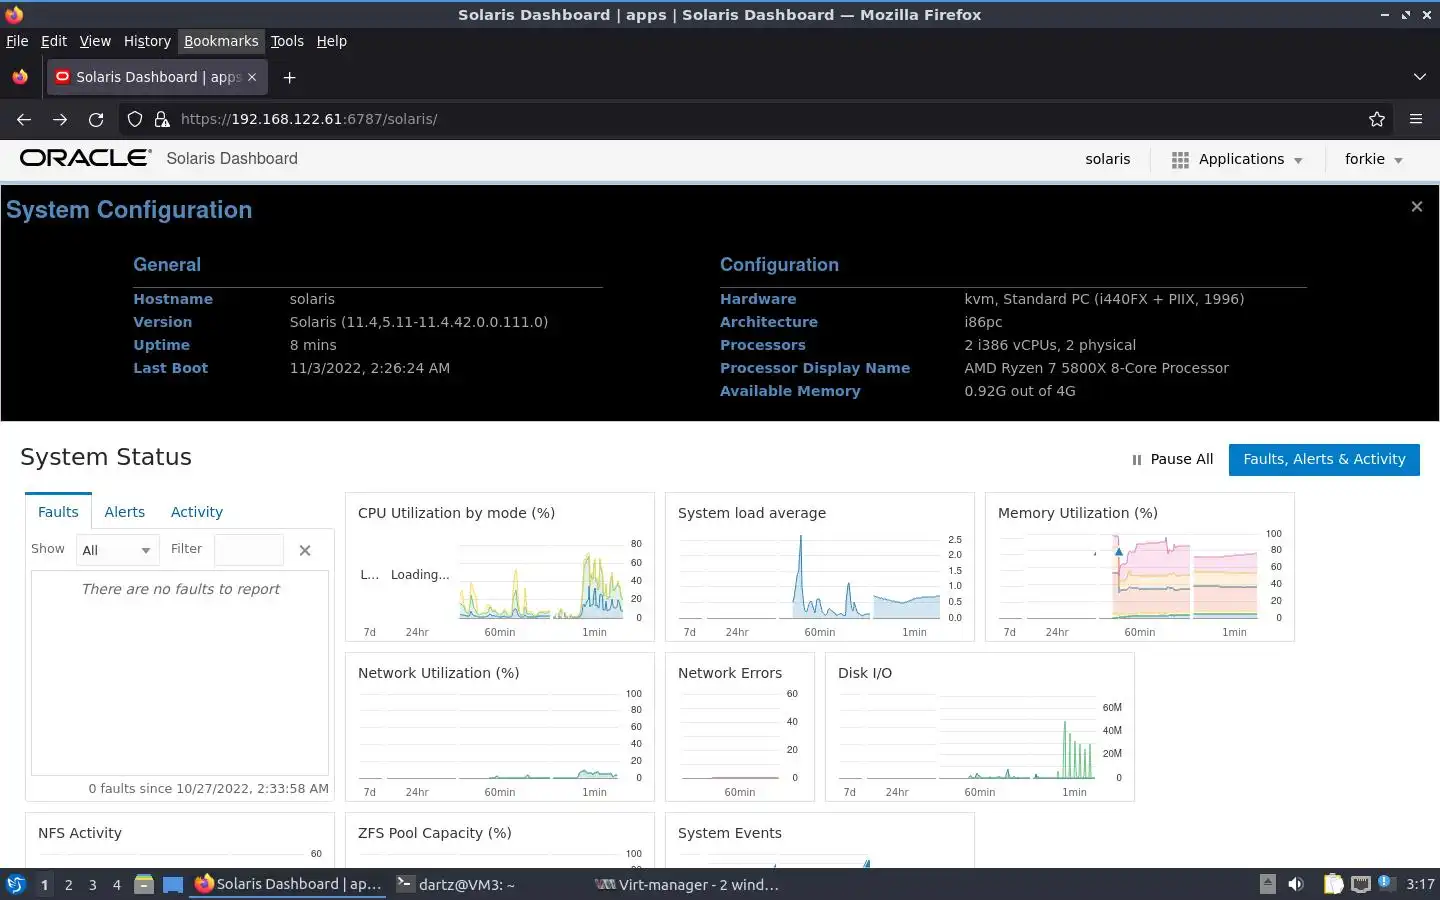Open the Firefox hamburger menu

(x=1416, y=119)
